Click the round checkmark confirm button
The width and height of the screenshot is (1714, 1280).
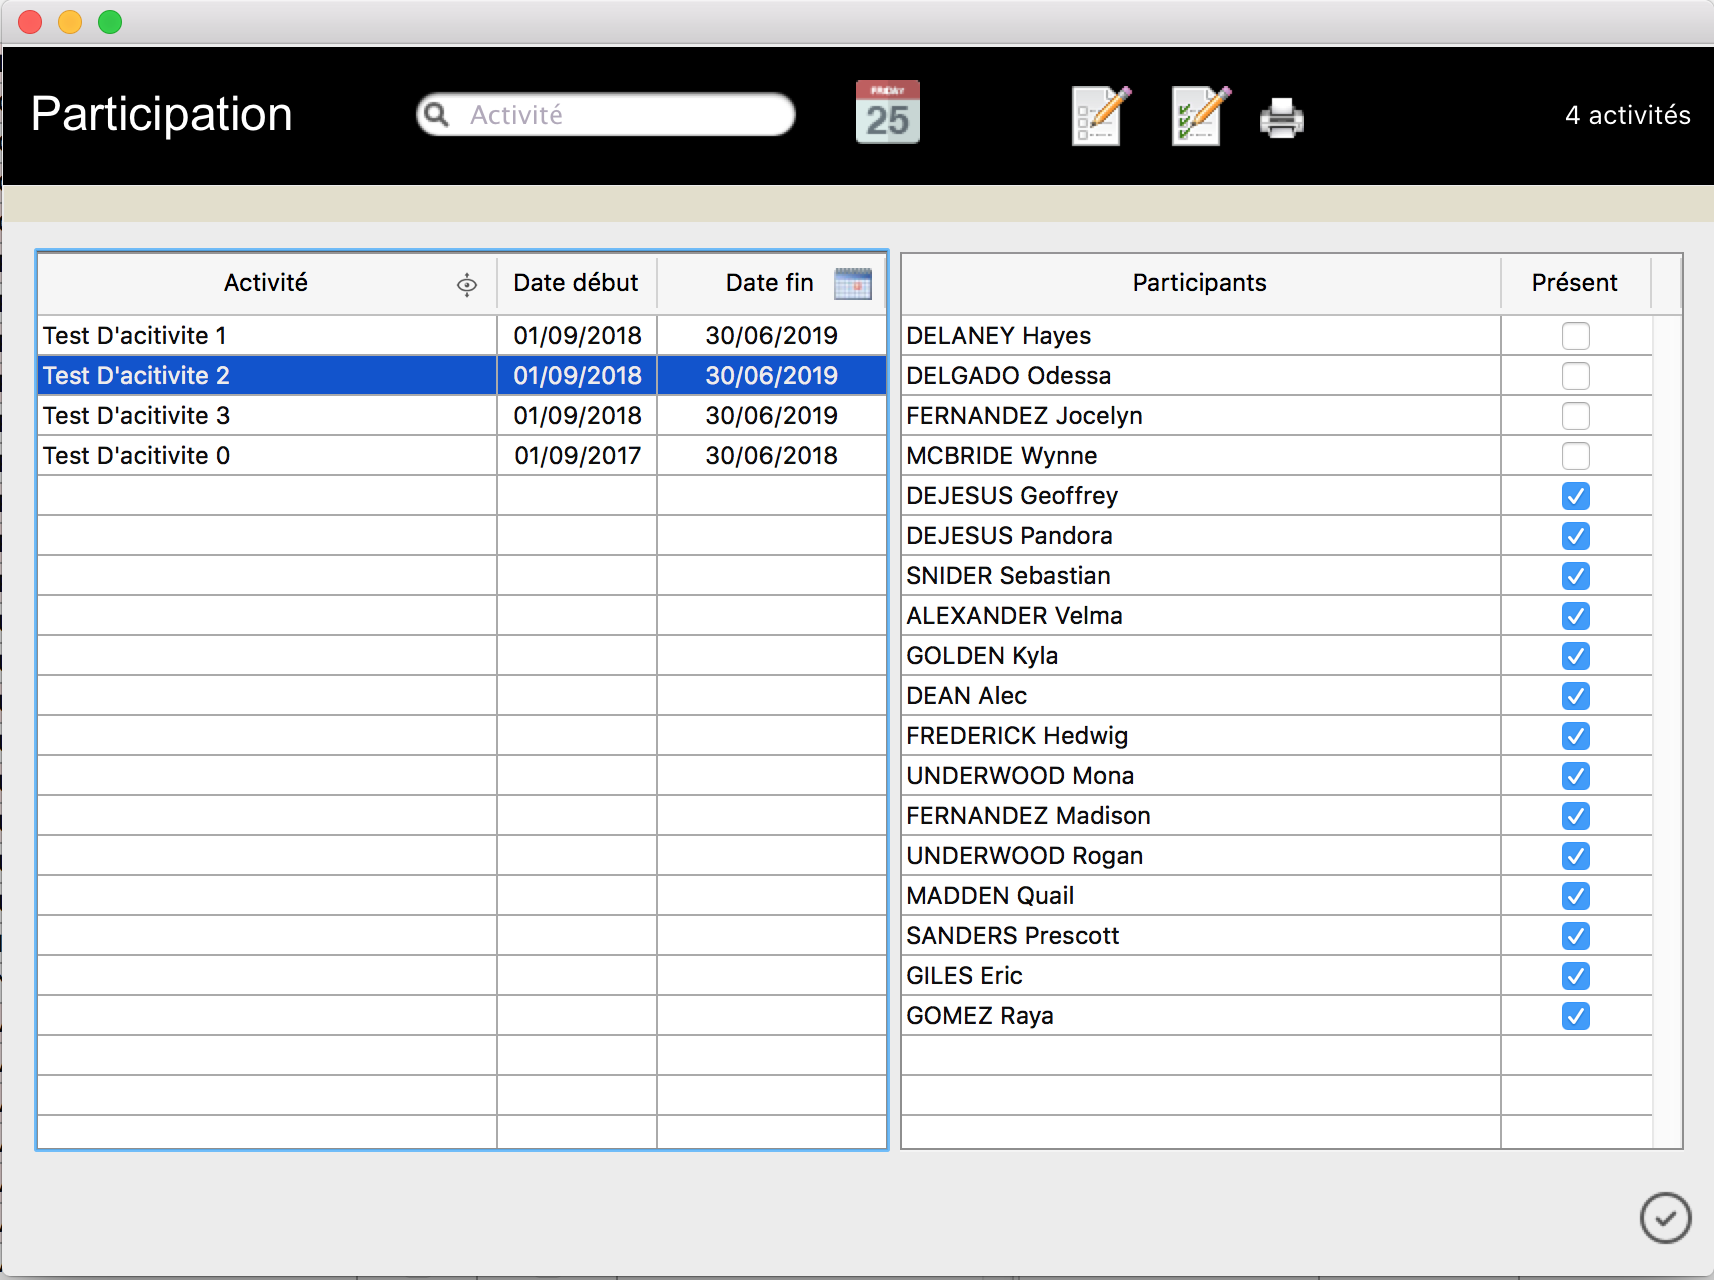[x=1665, y=1217]
